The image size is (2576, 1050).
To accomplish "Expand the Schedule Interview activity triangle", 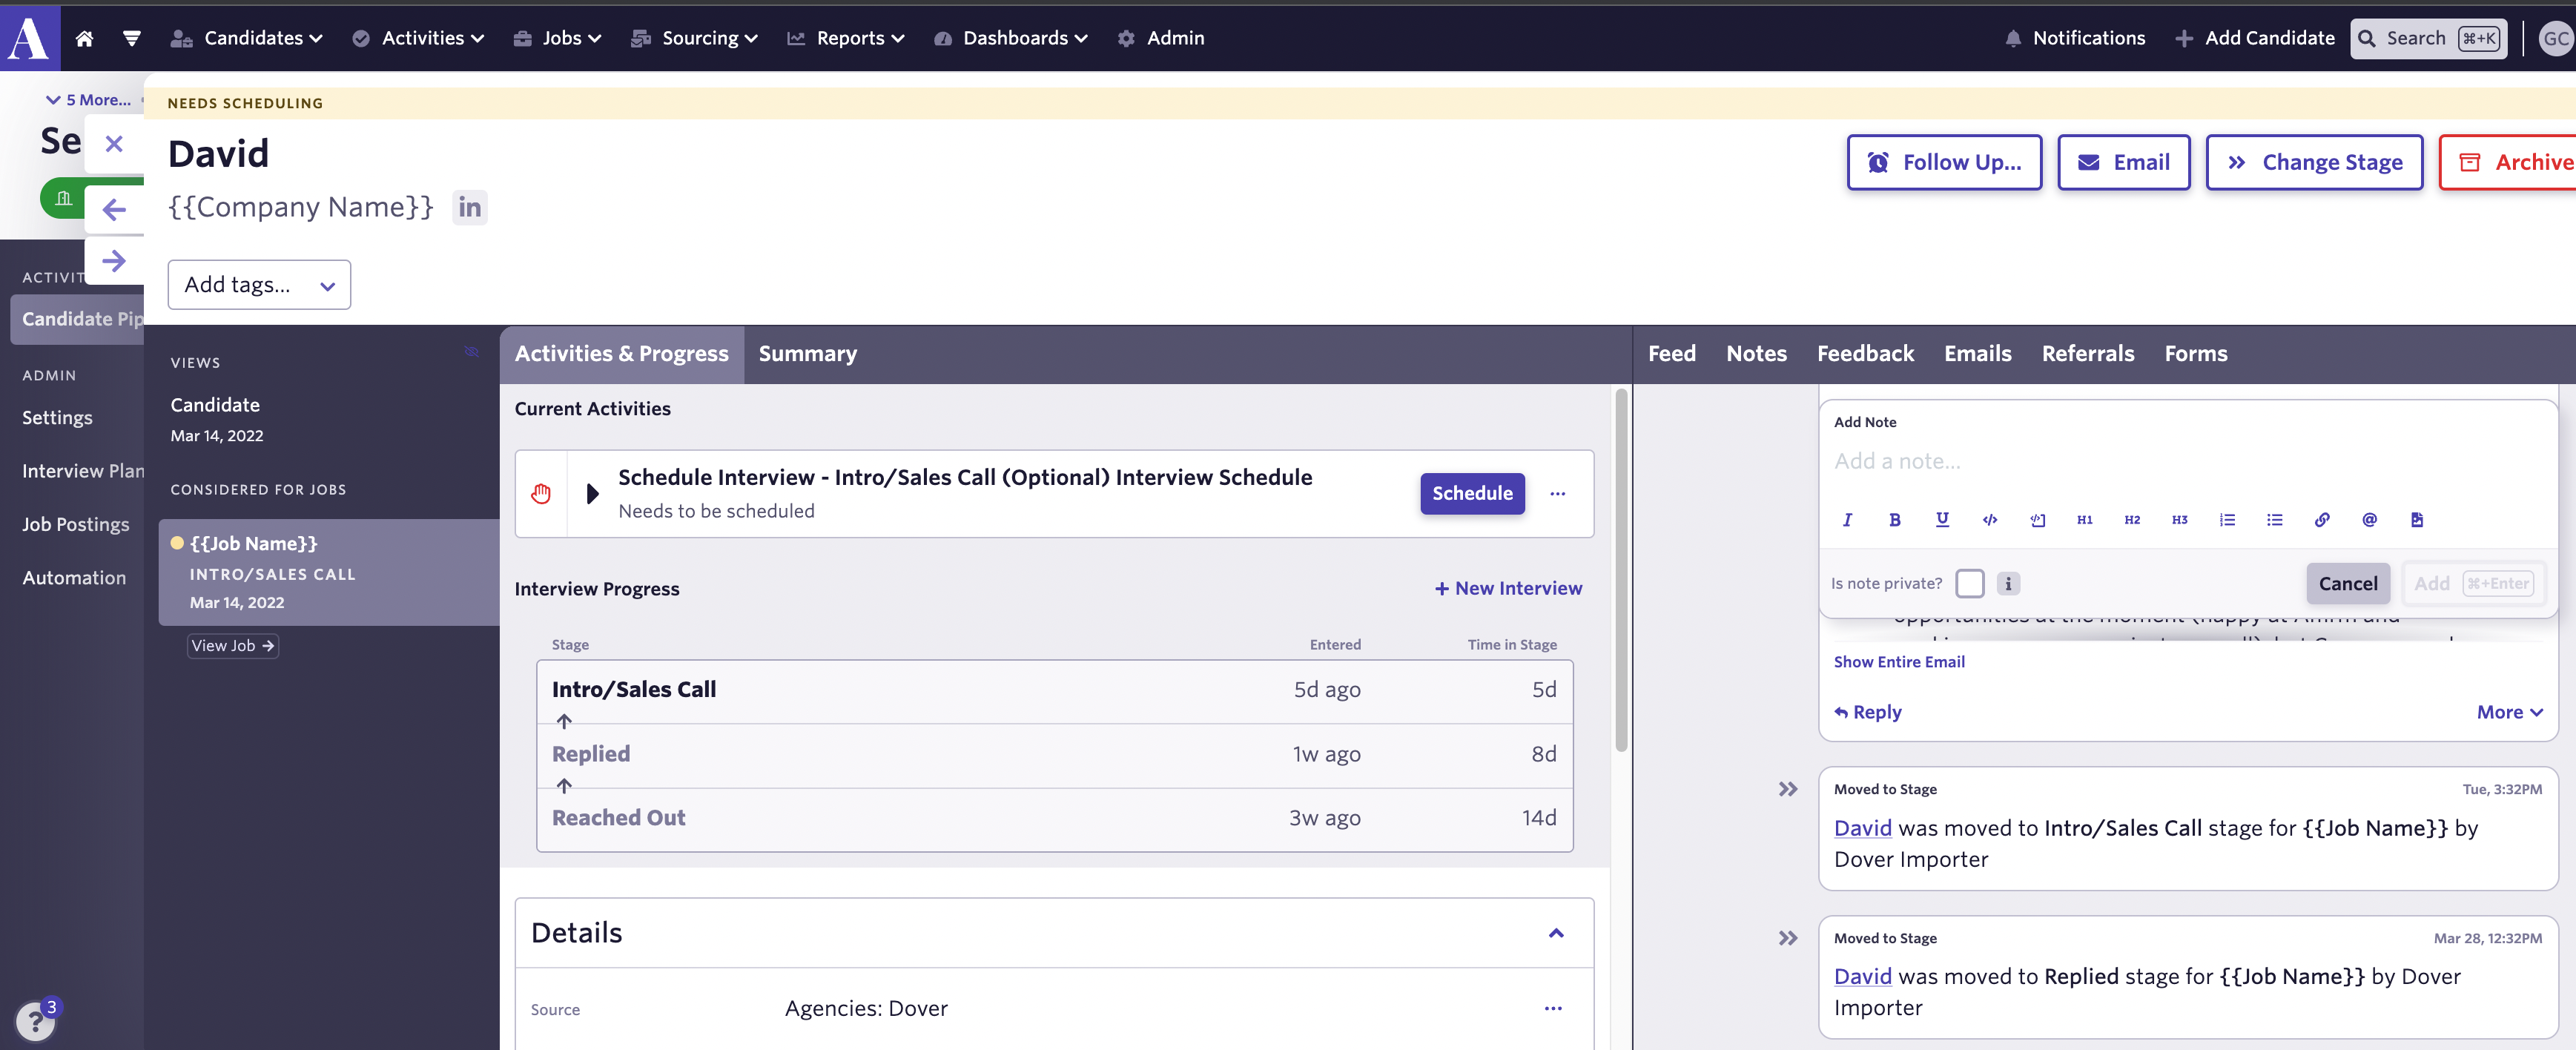I will (x=592, y=493).
